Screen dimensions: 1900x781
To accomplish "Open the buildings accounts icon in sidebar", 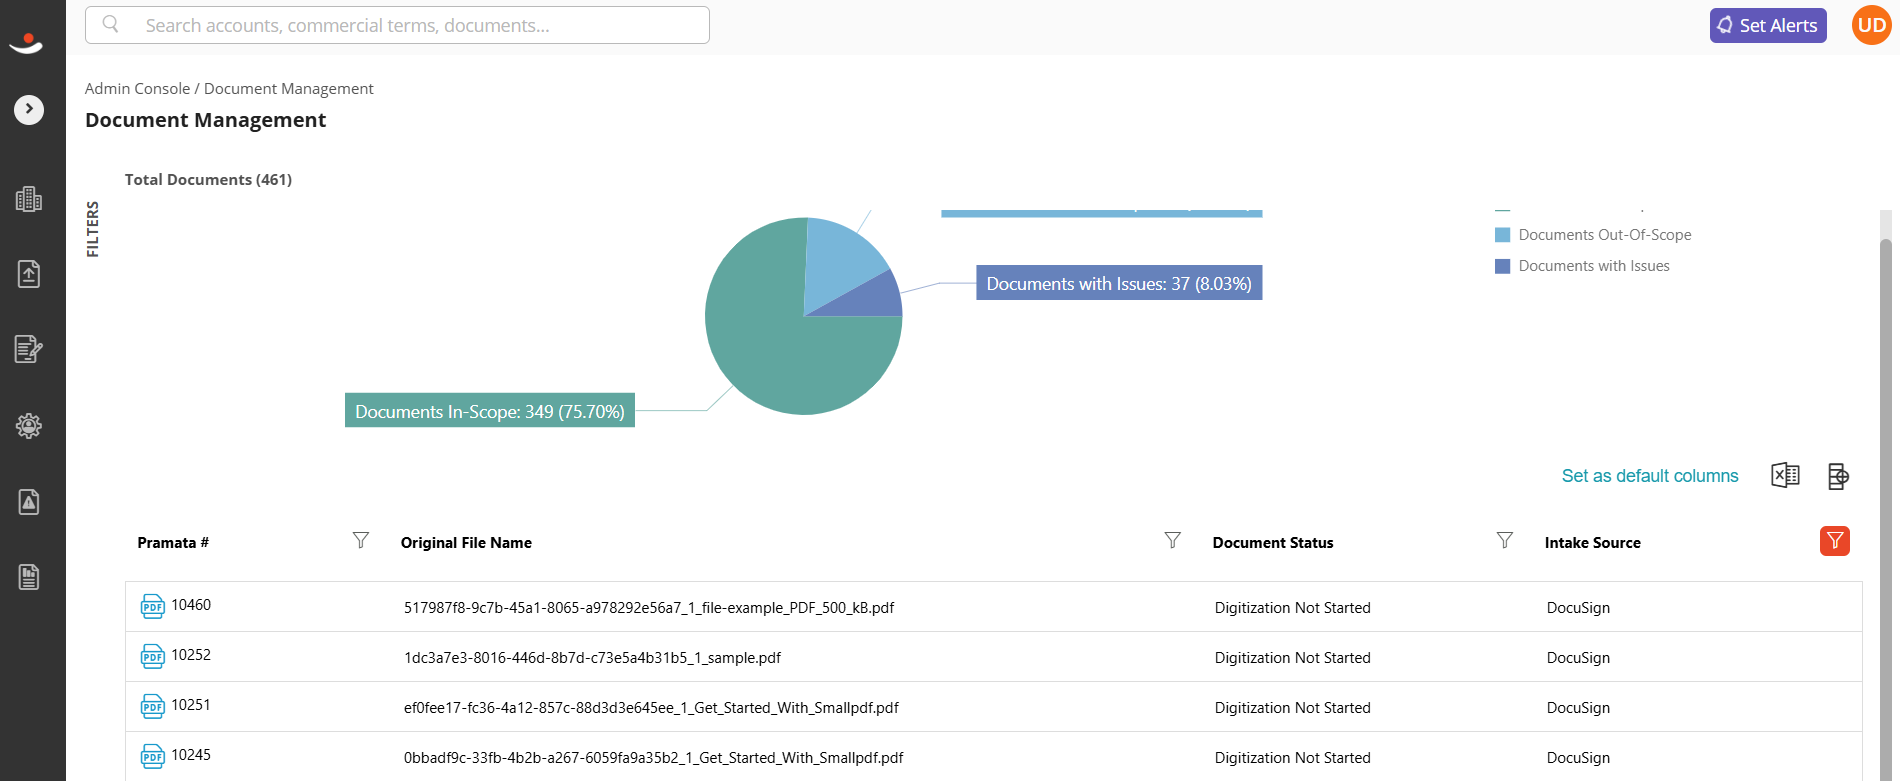I will 29,199.
